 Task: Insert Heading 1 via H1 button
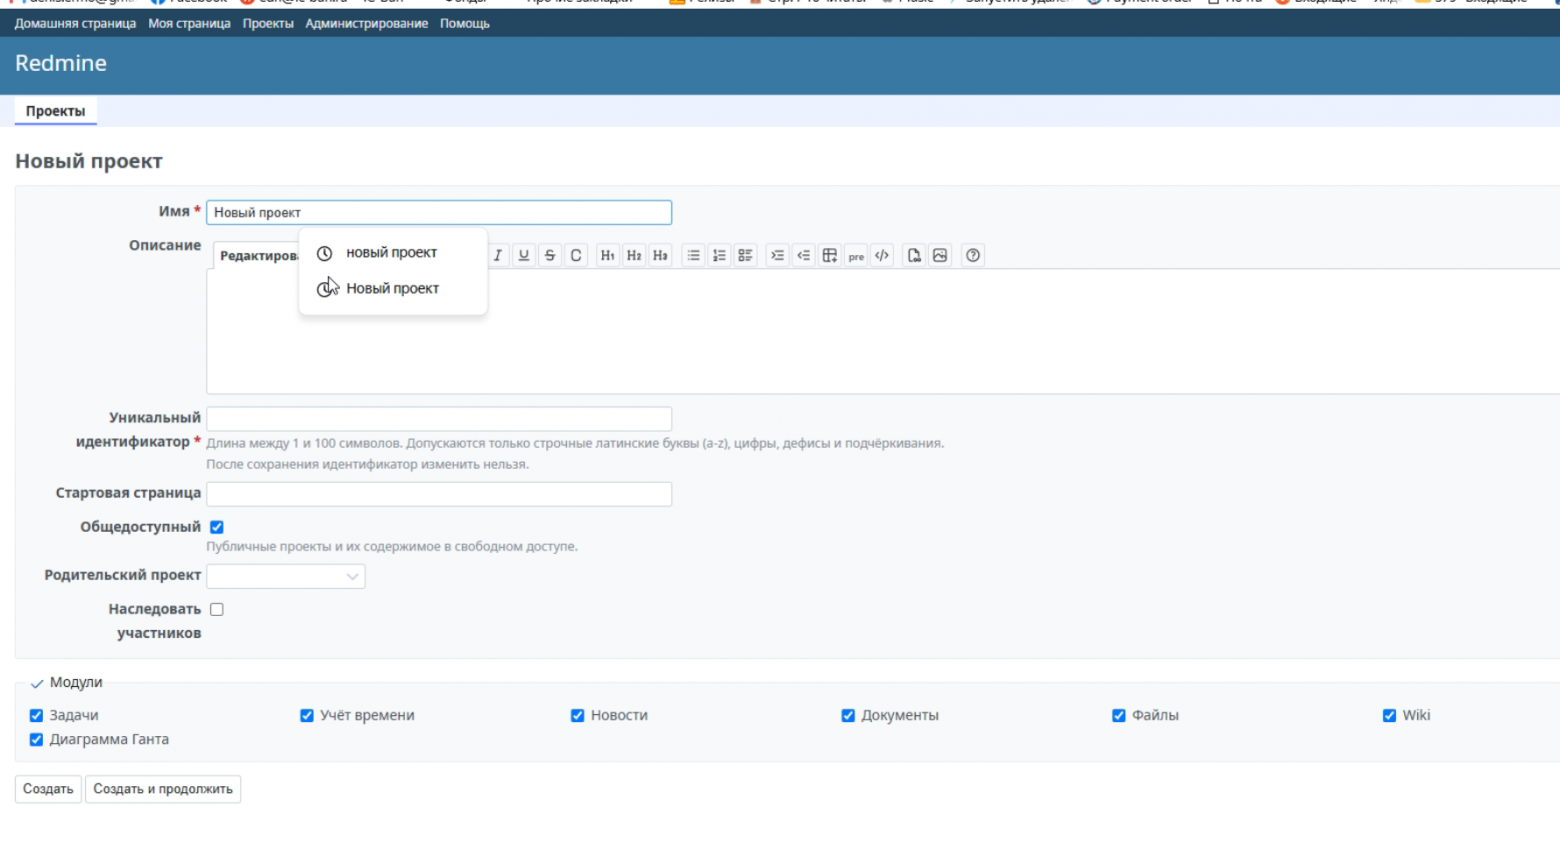(x=607, y=255)
